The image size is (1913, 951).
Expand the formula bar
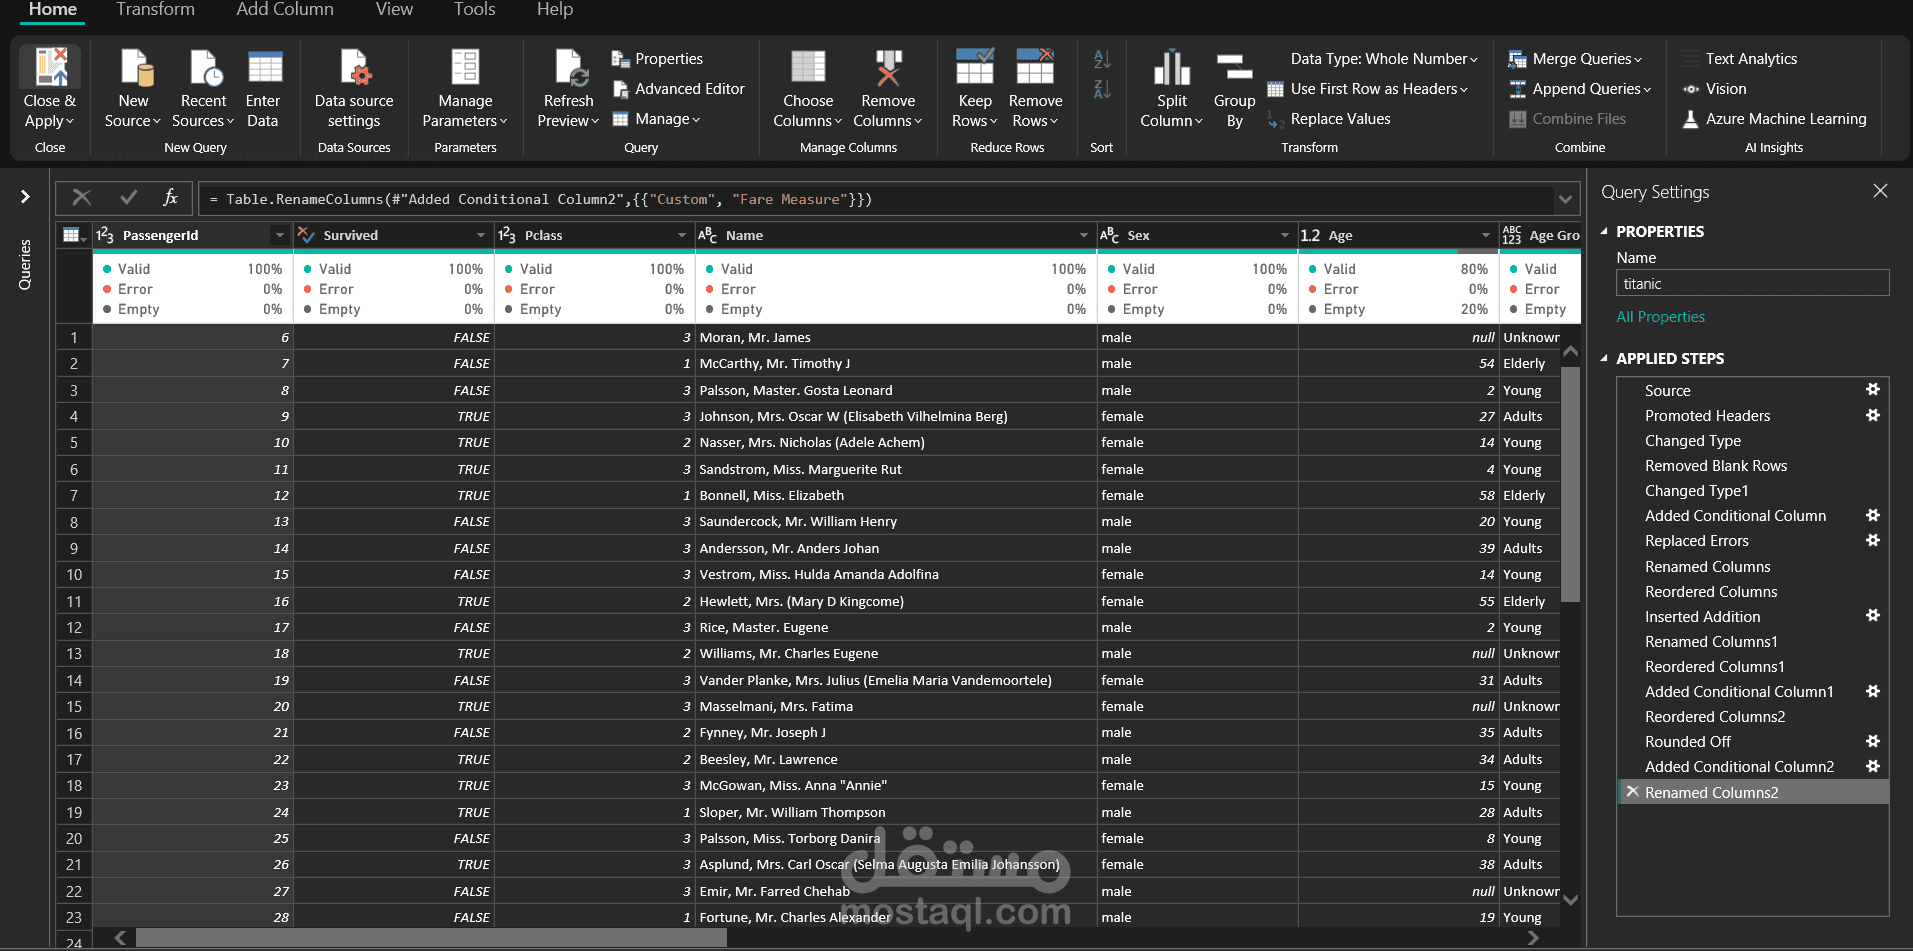point(1565,199)
